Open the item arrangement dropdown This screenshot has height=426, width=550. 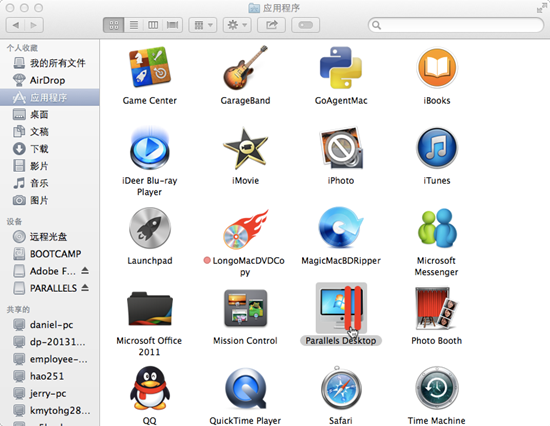pos(203,25)
